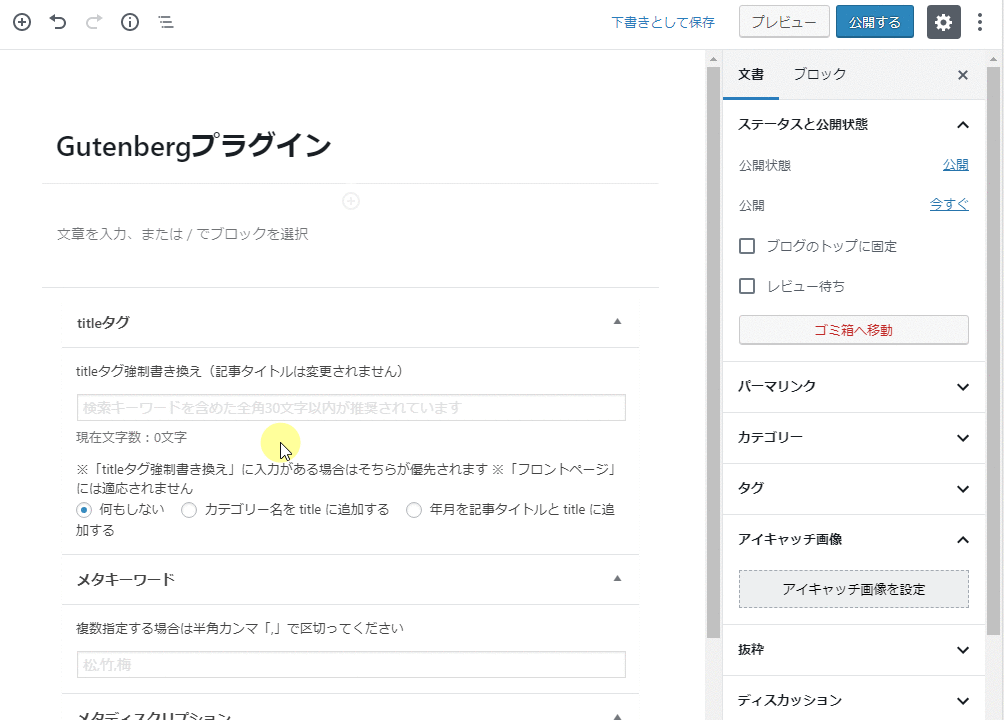Click 下書きとして保存 to save draft

click(663, 22)
